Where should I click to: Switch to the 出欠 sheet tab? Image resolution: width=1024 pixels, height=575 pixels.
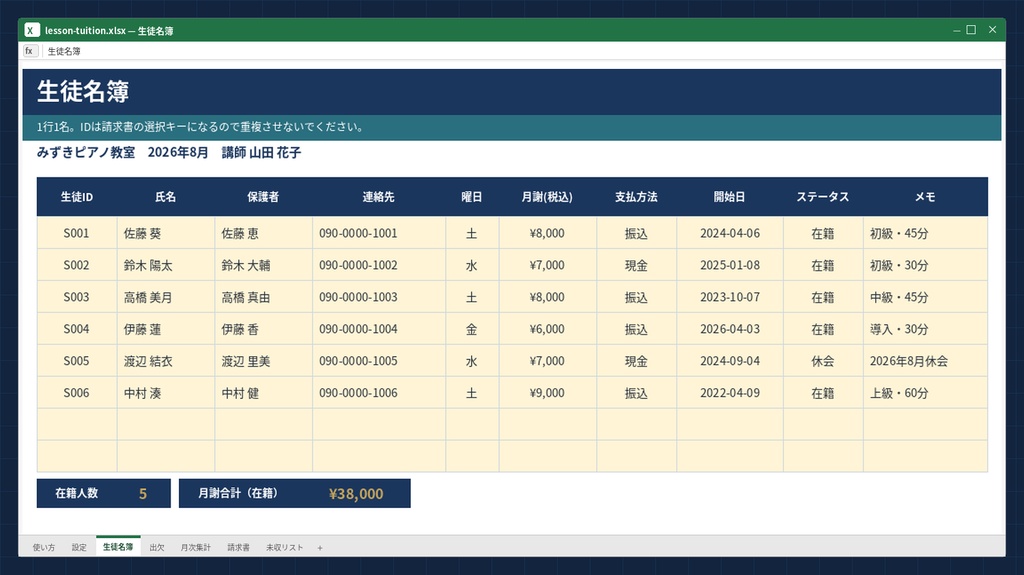tap(157, 548)
